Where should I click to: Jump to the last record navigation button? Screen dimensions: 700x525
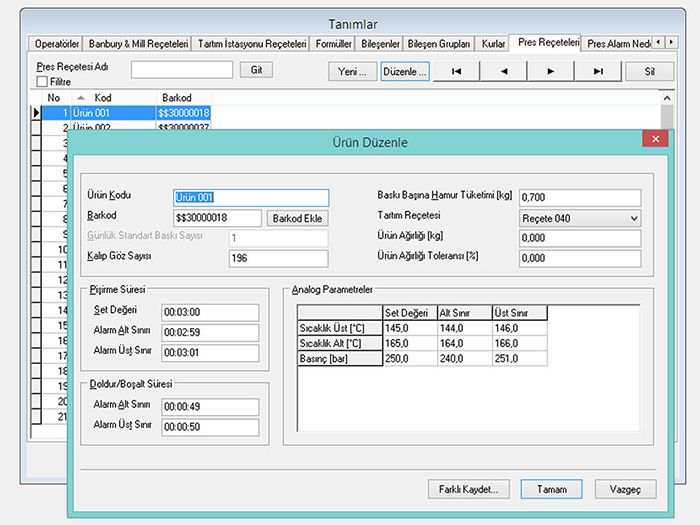coord(598,71)
